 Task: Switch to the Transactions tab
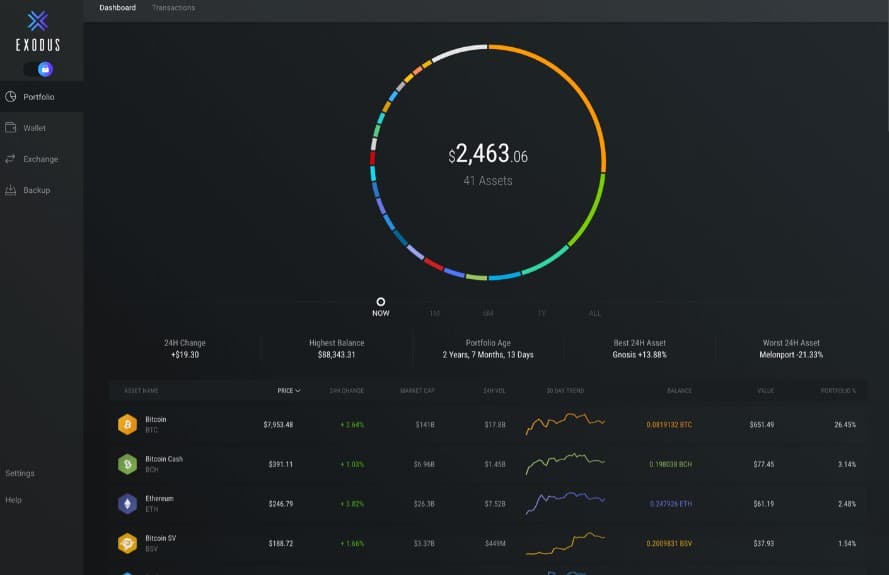click(x=173, y=7)
